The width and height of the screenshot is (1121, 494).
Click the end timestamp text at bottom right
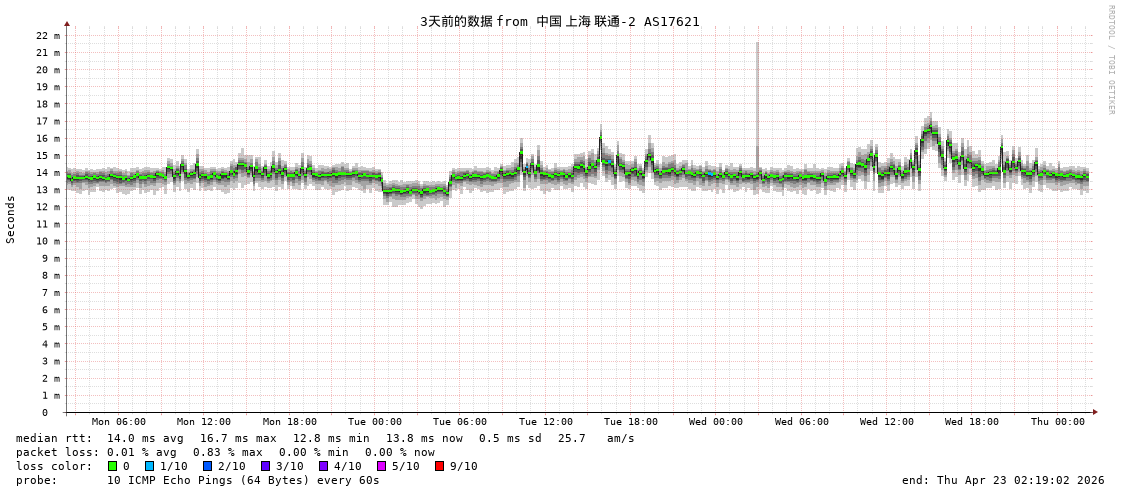pos(1003,480)
